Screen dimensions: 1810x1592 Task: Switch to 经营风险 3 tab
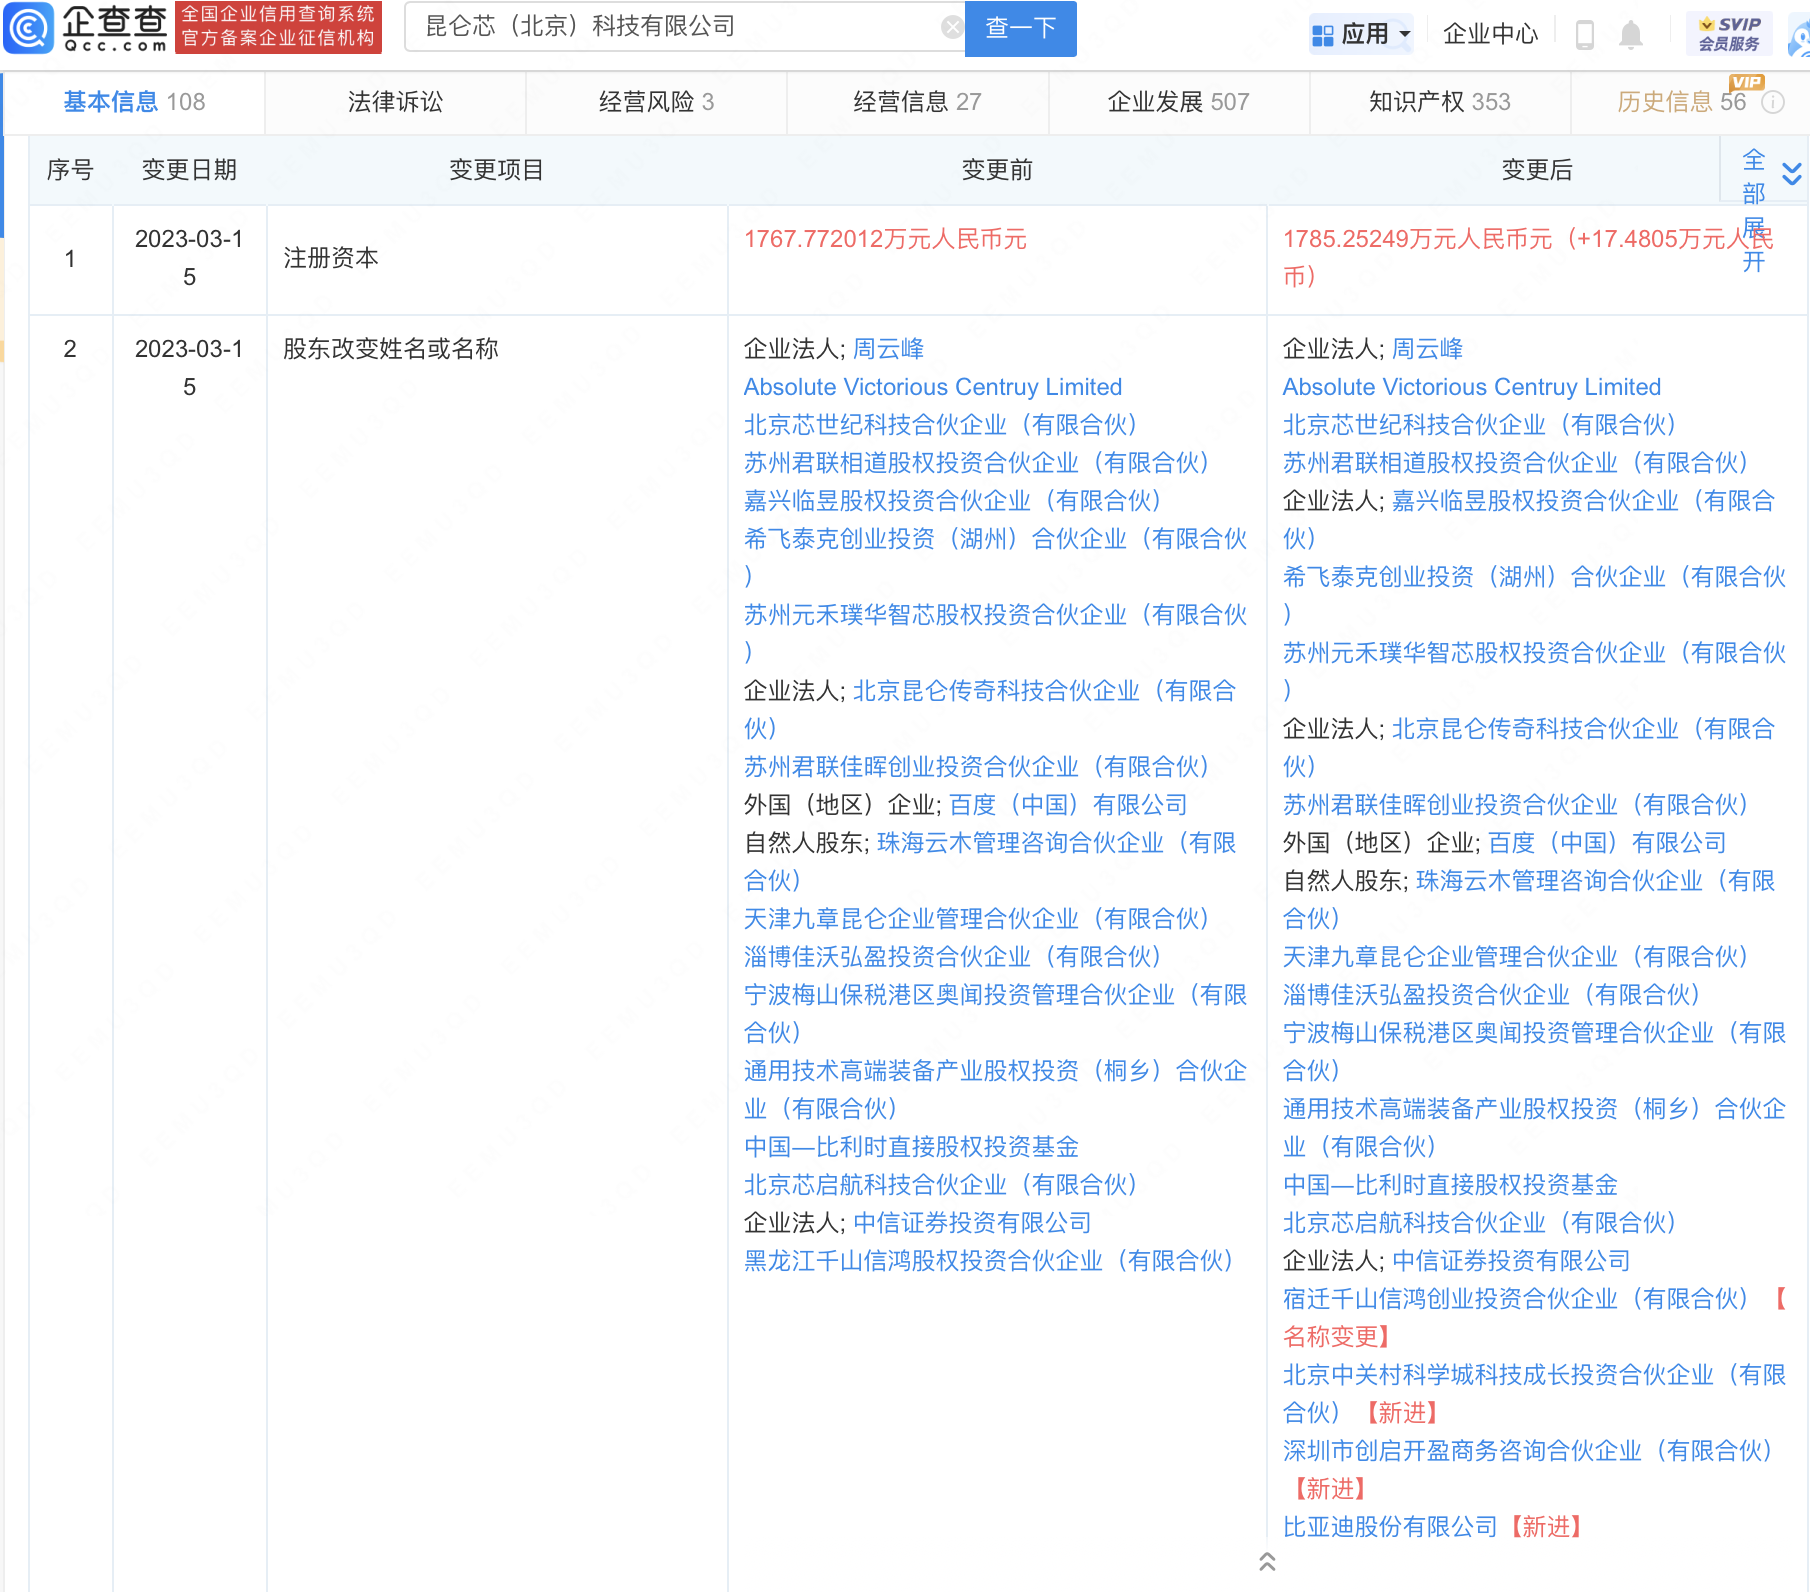point(656,102)
